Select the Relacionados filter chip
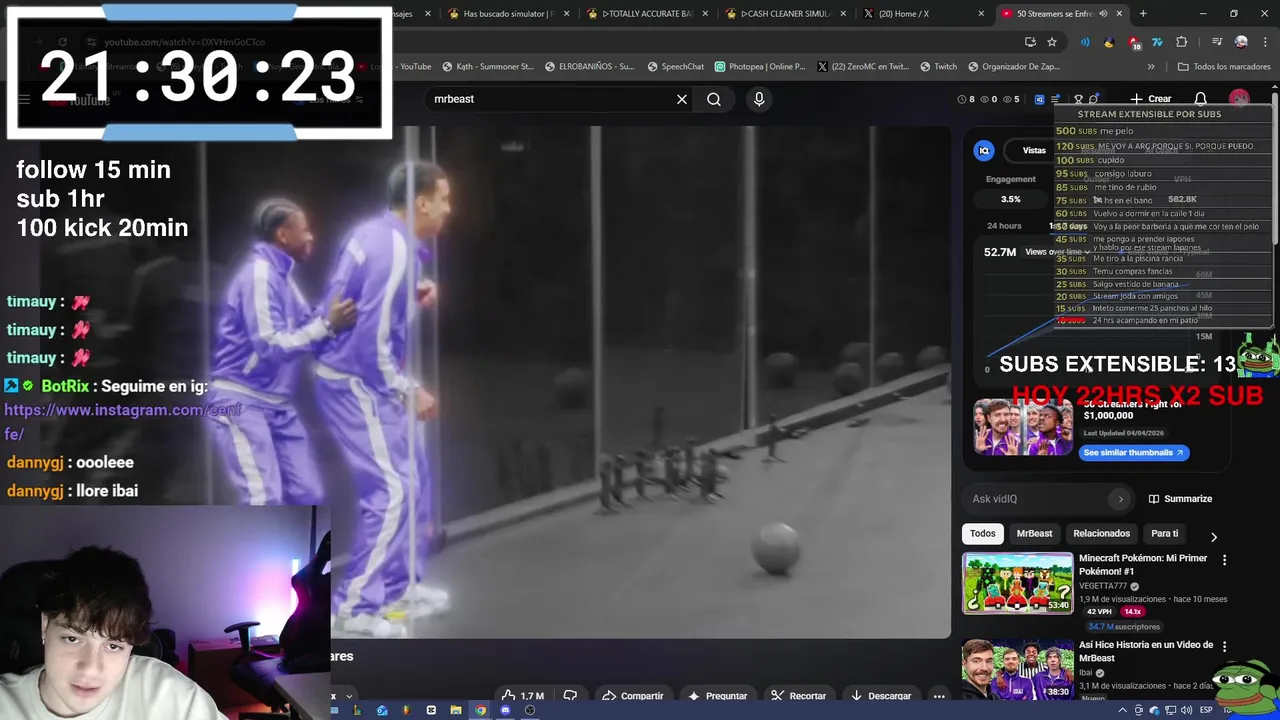1280x720 pixels. click(x=1101, y=534)
